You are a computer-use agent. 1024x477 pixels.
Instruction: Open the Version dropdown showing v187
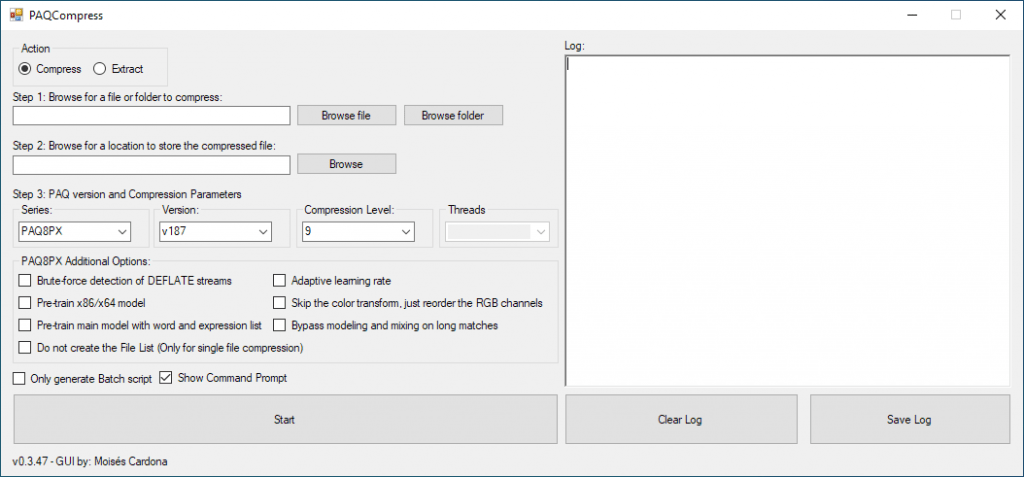(216, 231)
